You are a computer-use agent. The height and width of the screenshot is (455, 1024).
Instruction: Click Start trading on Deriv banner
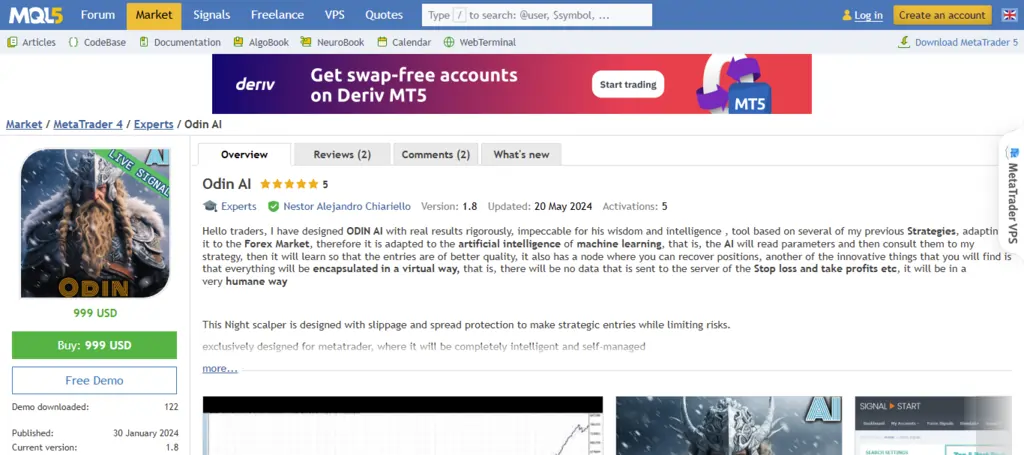point(628,84)
